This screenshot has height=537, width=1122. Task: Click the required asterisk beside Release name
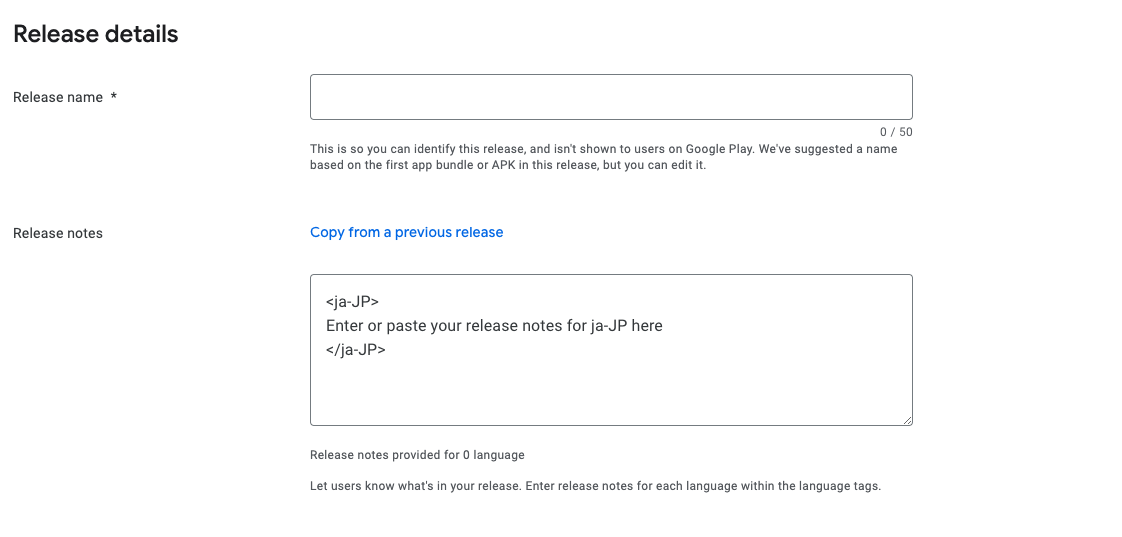[114, 97]
